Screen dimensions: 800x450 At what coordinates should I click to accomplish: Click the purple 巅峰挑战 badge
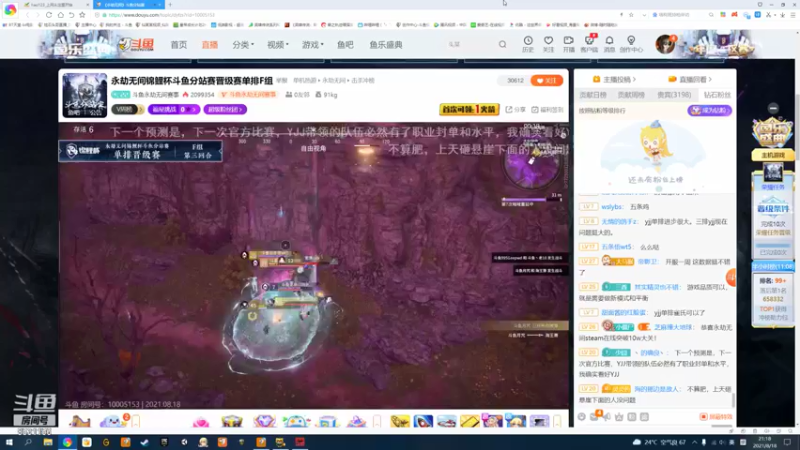(x=173, y=110)
